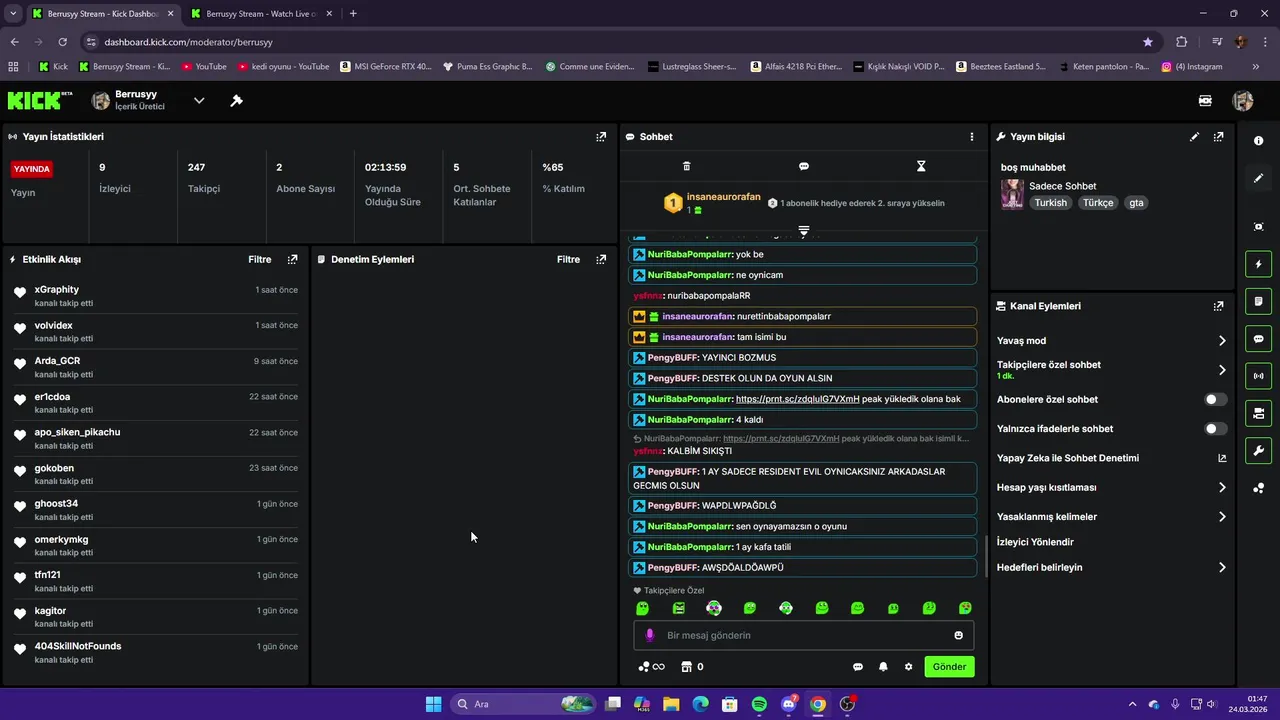Image resolution: width=1280 pixels, height=720 pixels.
Task: Toggle the chat bubble sidebar widget
Action: [x=1258, y=339]
